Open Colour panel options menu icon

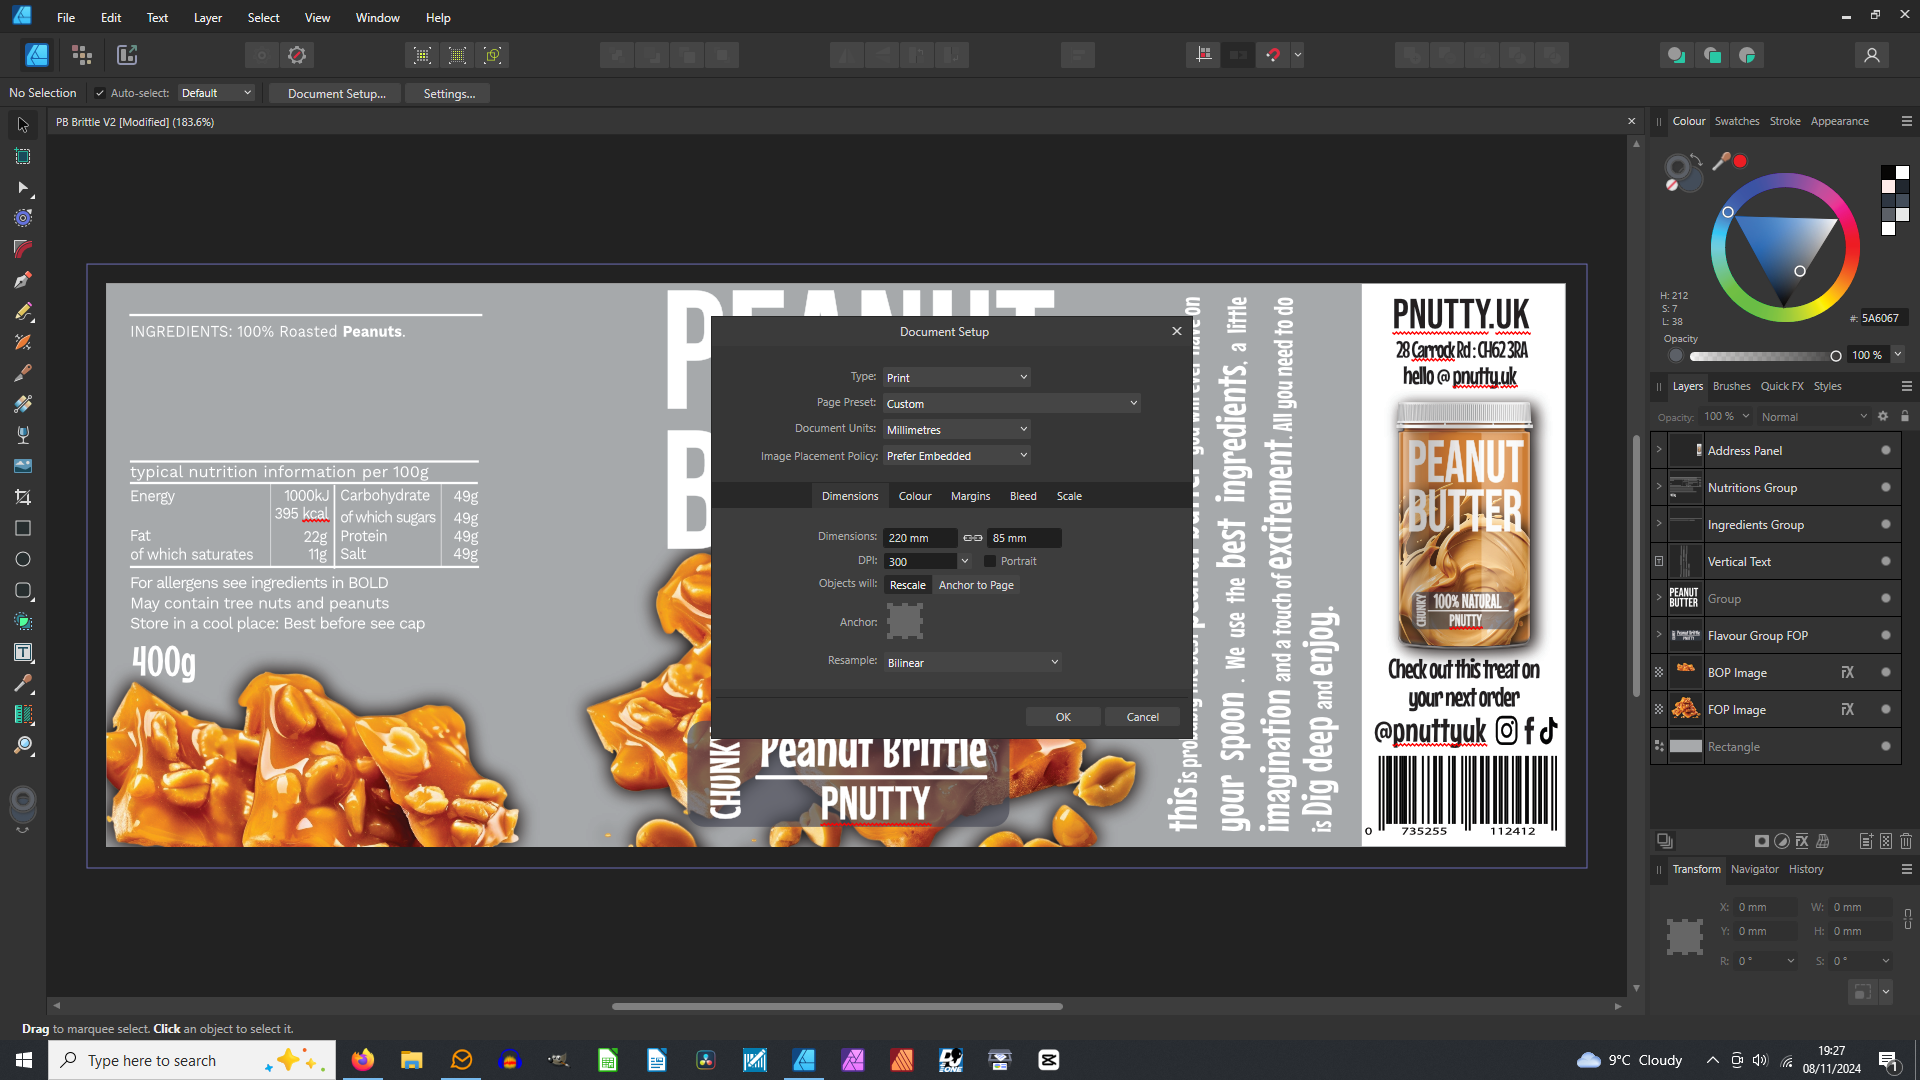click(1907, 121)
